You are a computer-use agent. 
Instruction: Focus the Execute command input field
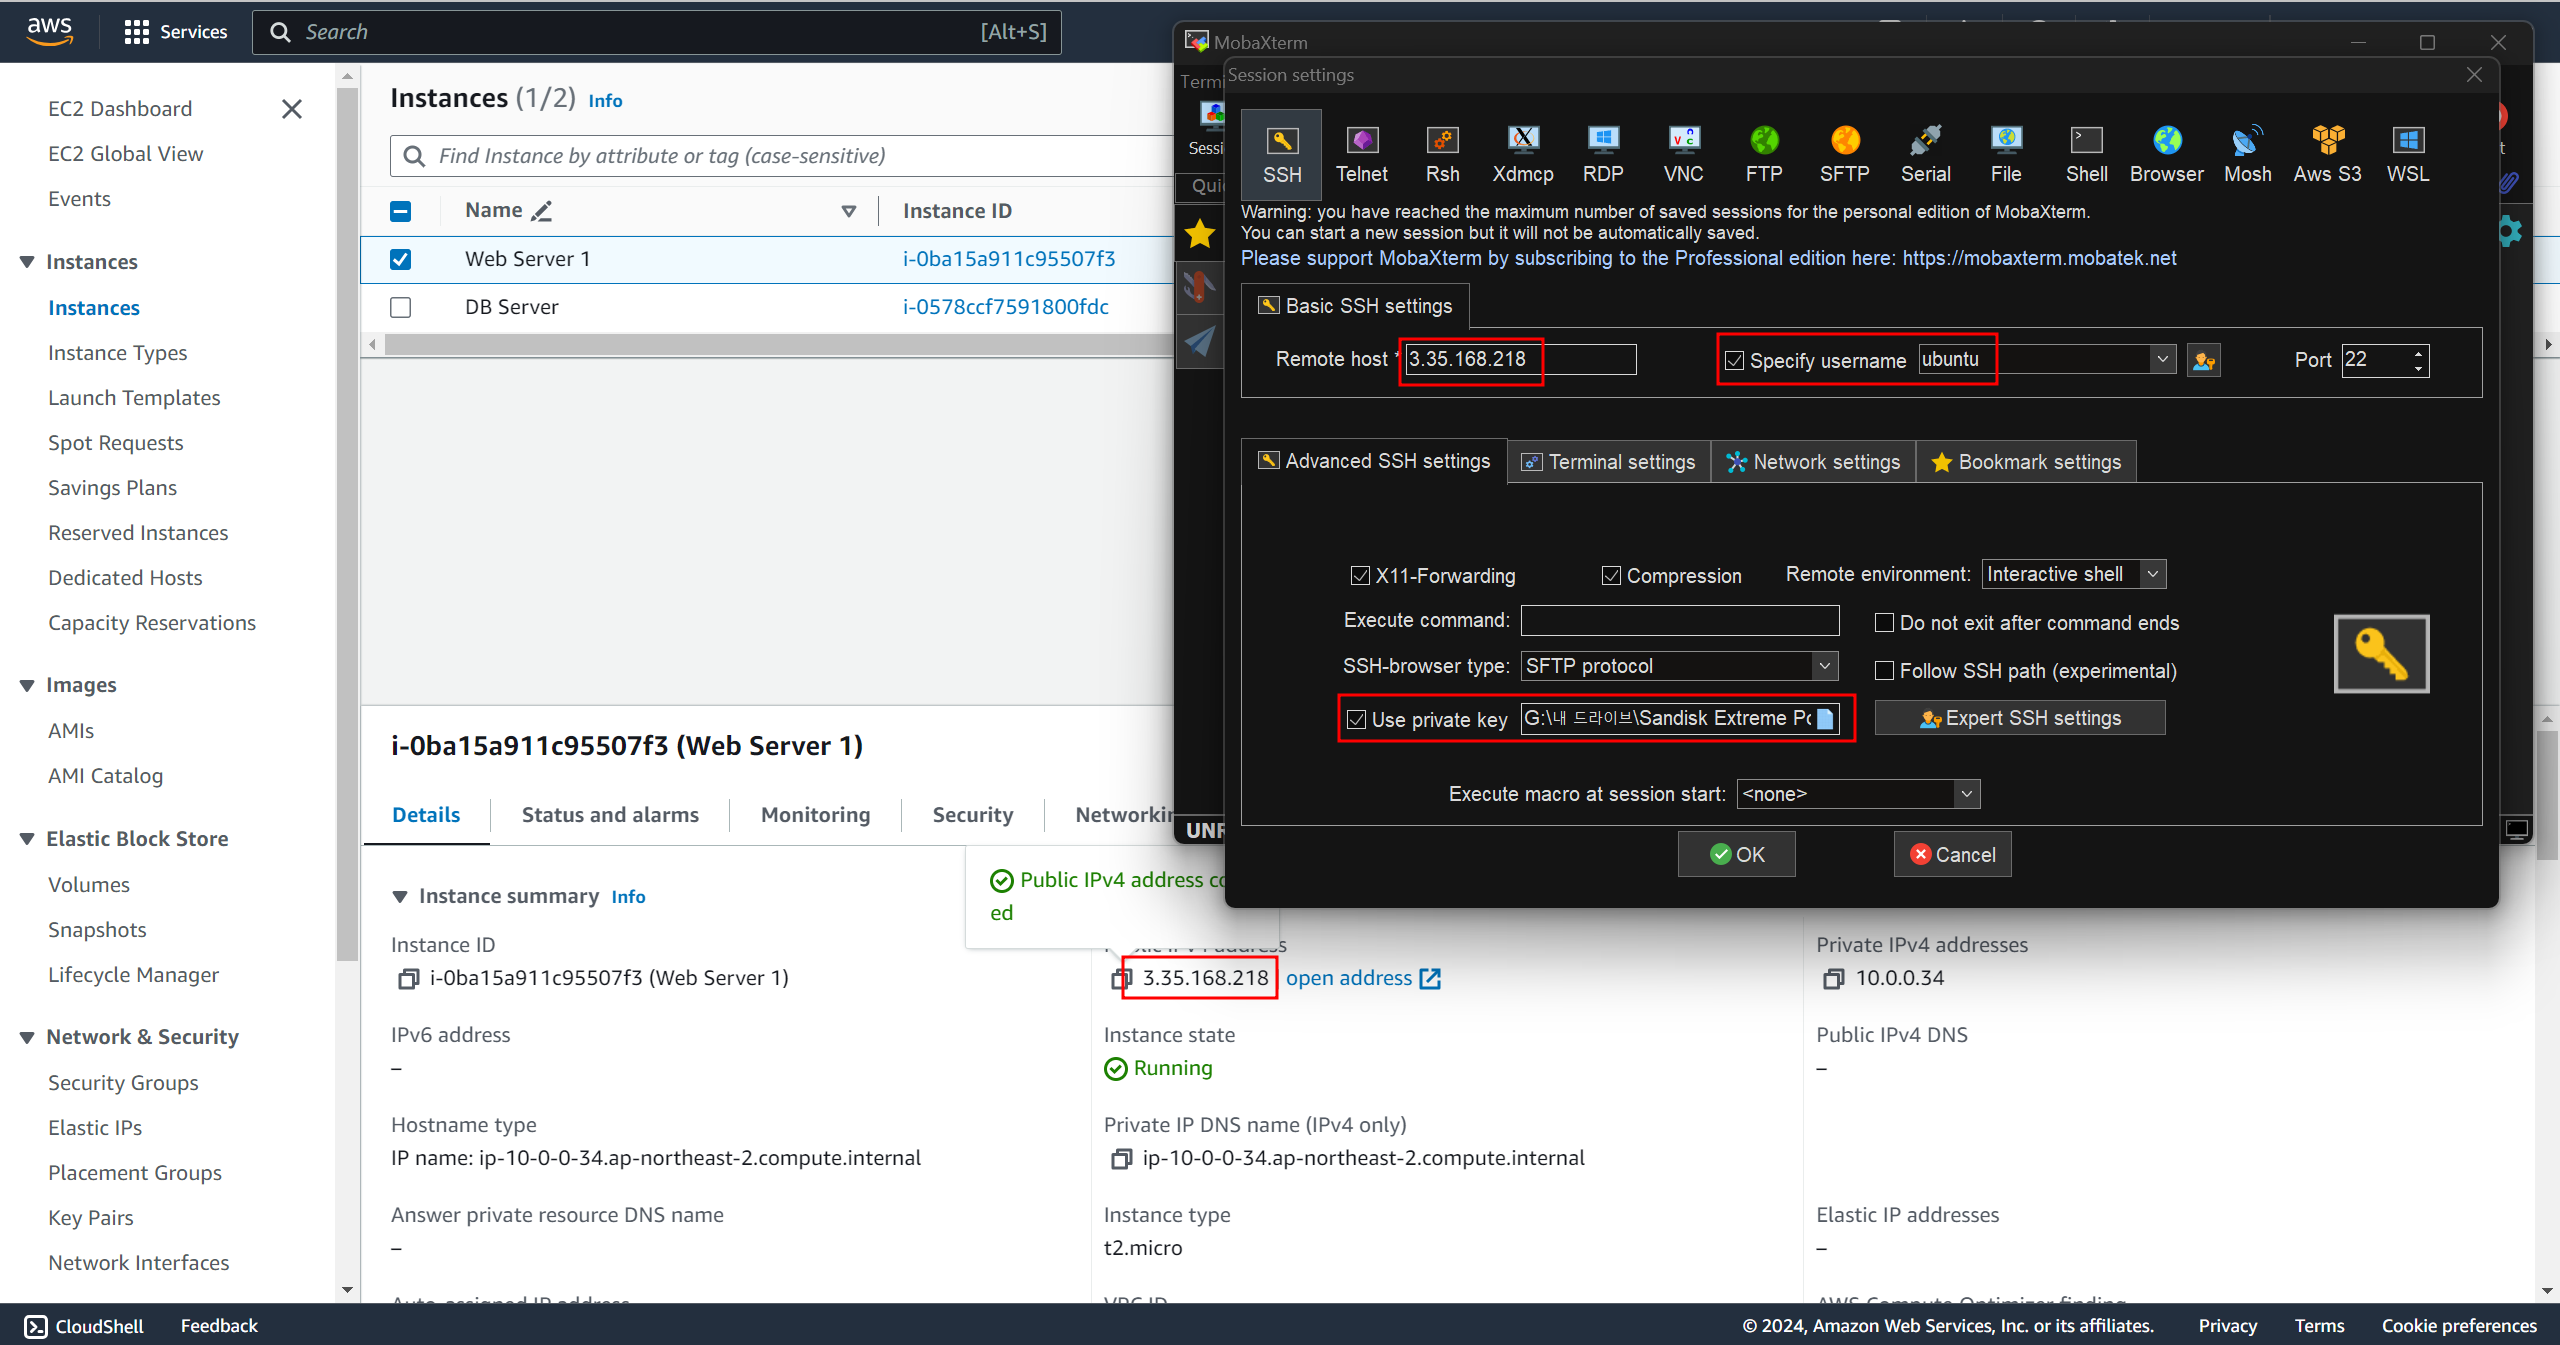point(1680,620)
